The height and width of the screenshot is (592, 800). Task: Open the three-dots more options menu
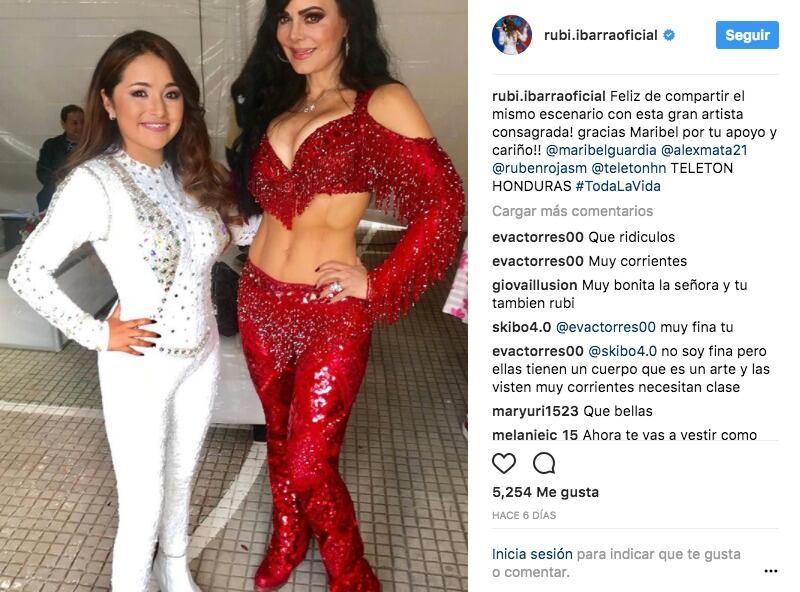click(x=771, y=571)
